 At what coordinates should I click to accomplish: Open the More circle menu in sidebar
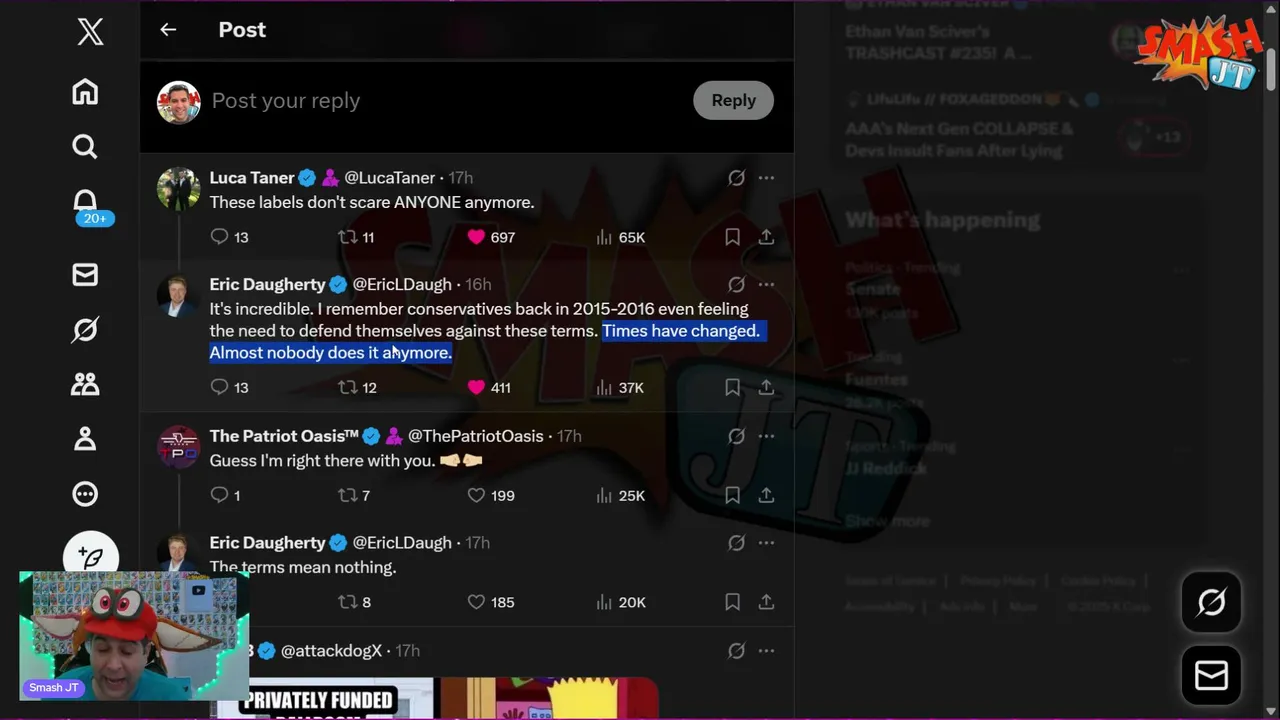click(85, 493)
